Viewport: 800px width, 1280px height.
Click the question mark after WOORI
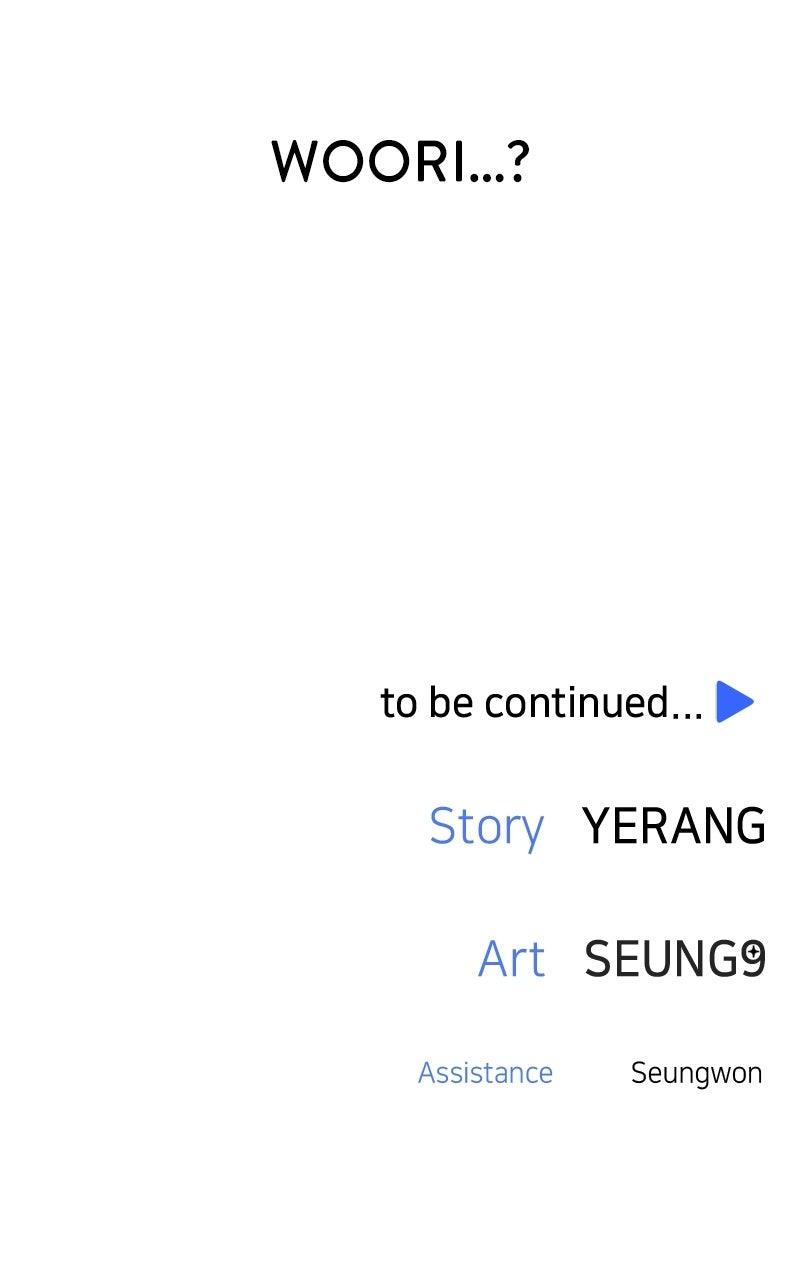click(x=516, y=163)
